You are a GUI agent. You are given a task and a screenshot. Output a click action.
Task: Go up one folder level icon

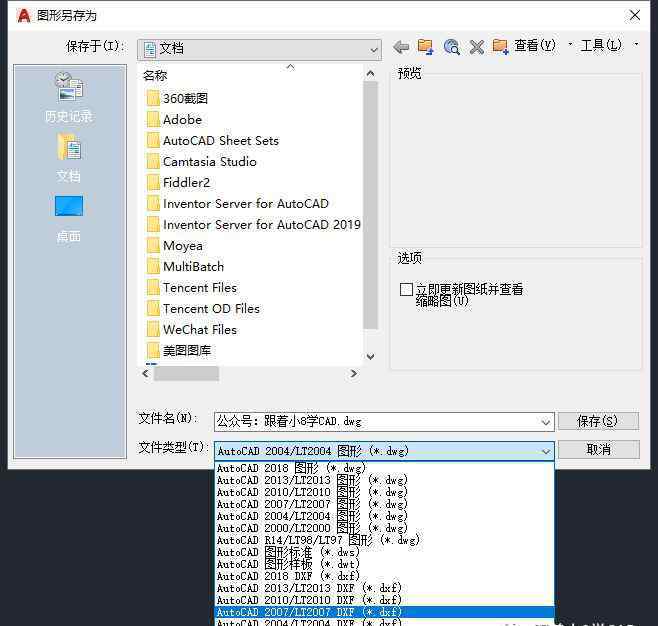pos(426,47)
